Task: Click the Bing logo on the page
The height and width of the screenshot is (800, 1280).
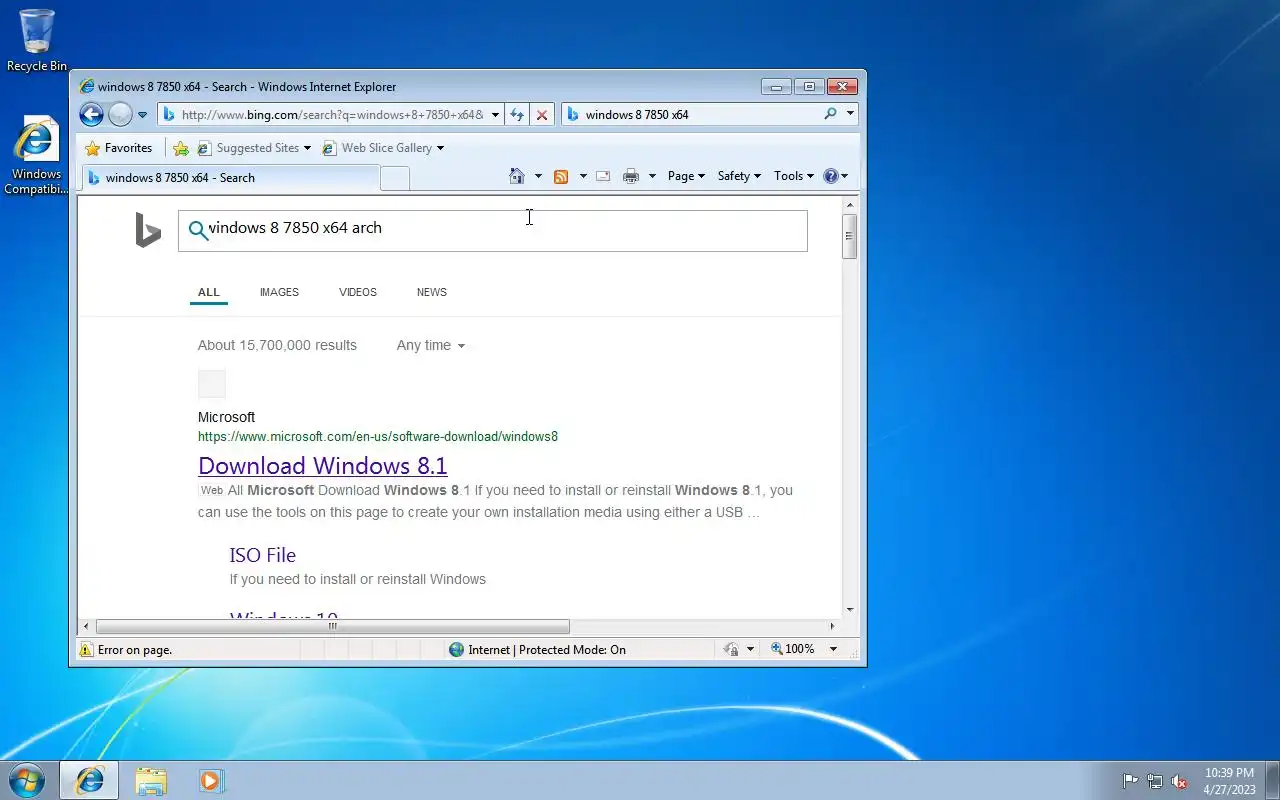Action: point(148,230)
